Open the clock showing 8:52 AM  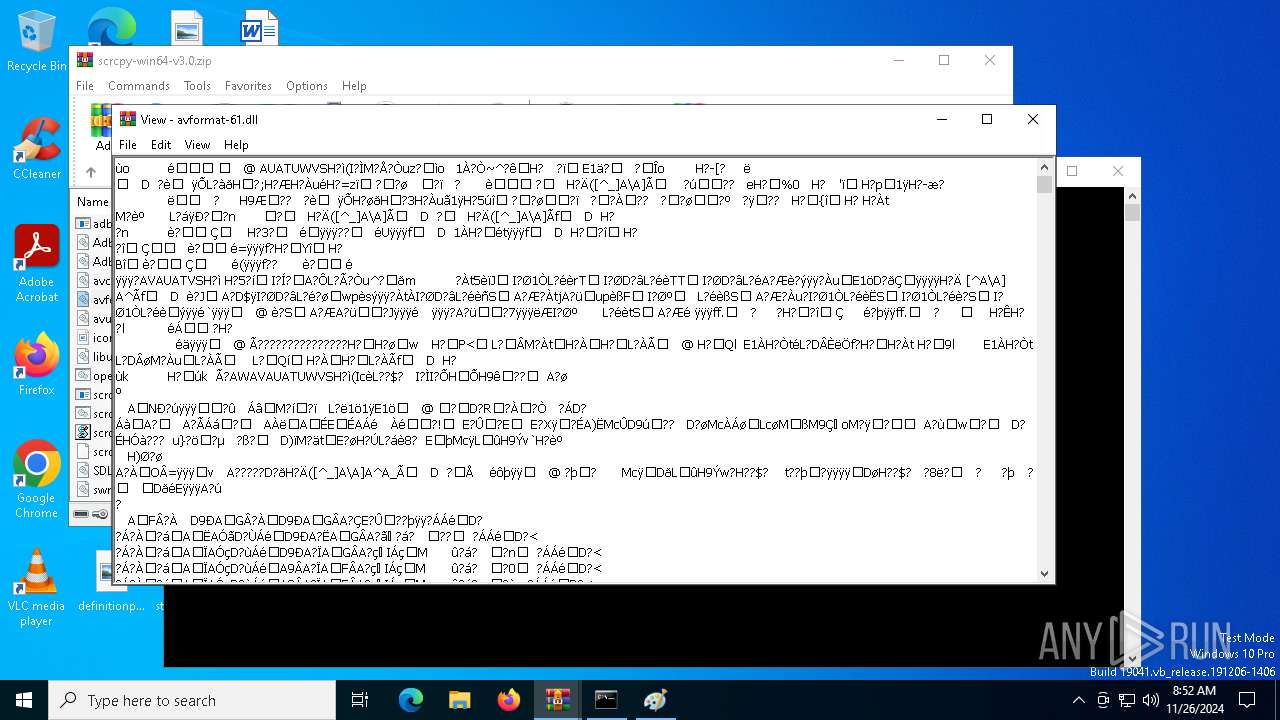tap(1193, 700)
